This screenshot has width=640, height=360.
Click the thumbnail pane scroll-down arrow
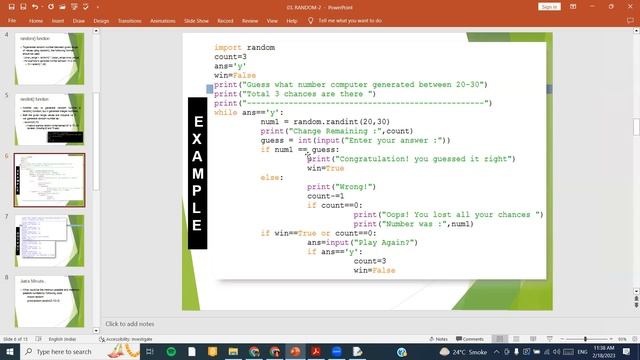(x=96, y=331)
